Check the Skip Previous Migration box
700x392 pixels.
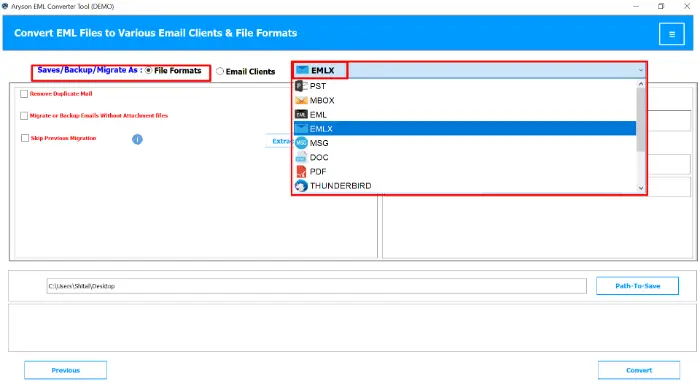coord(25,138)
